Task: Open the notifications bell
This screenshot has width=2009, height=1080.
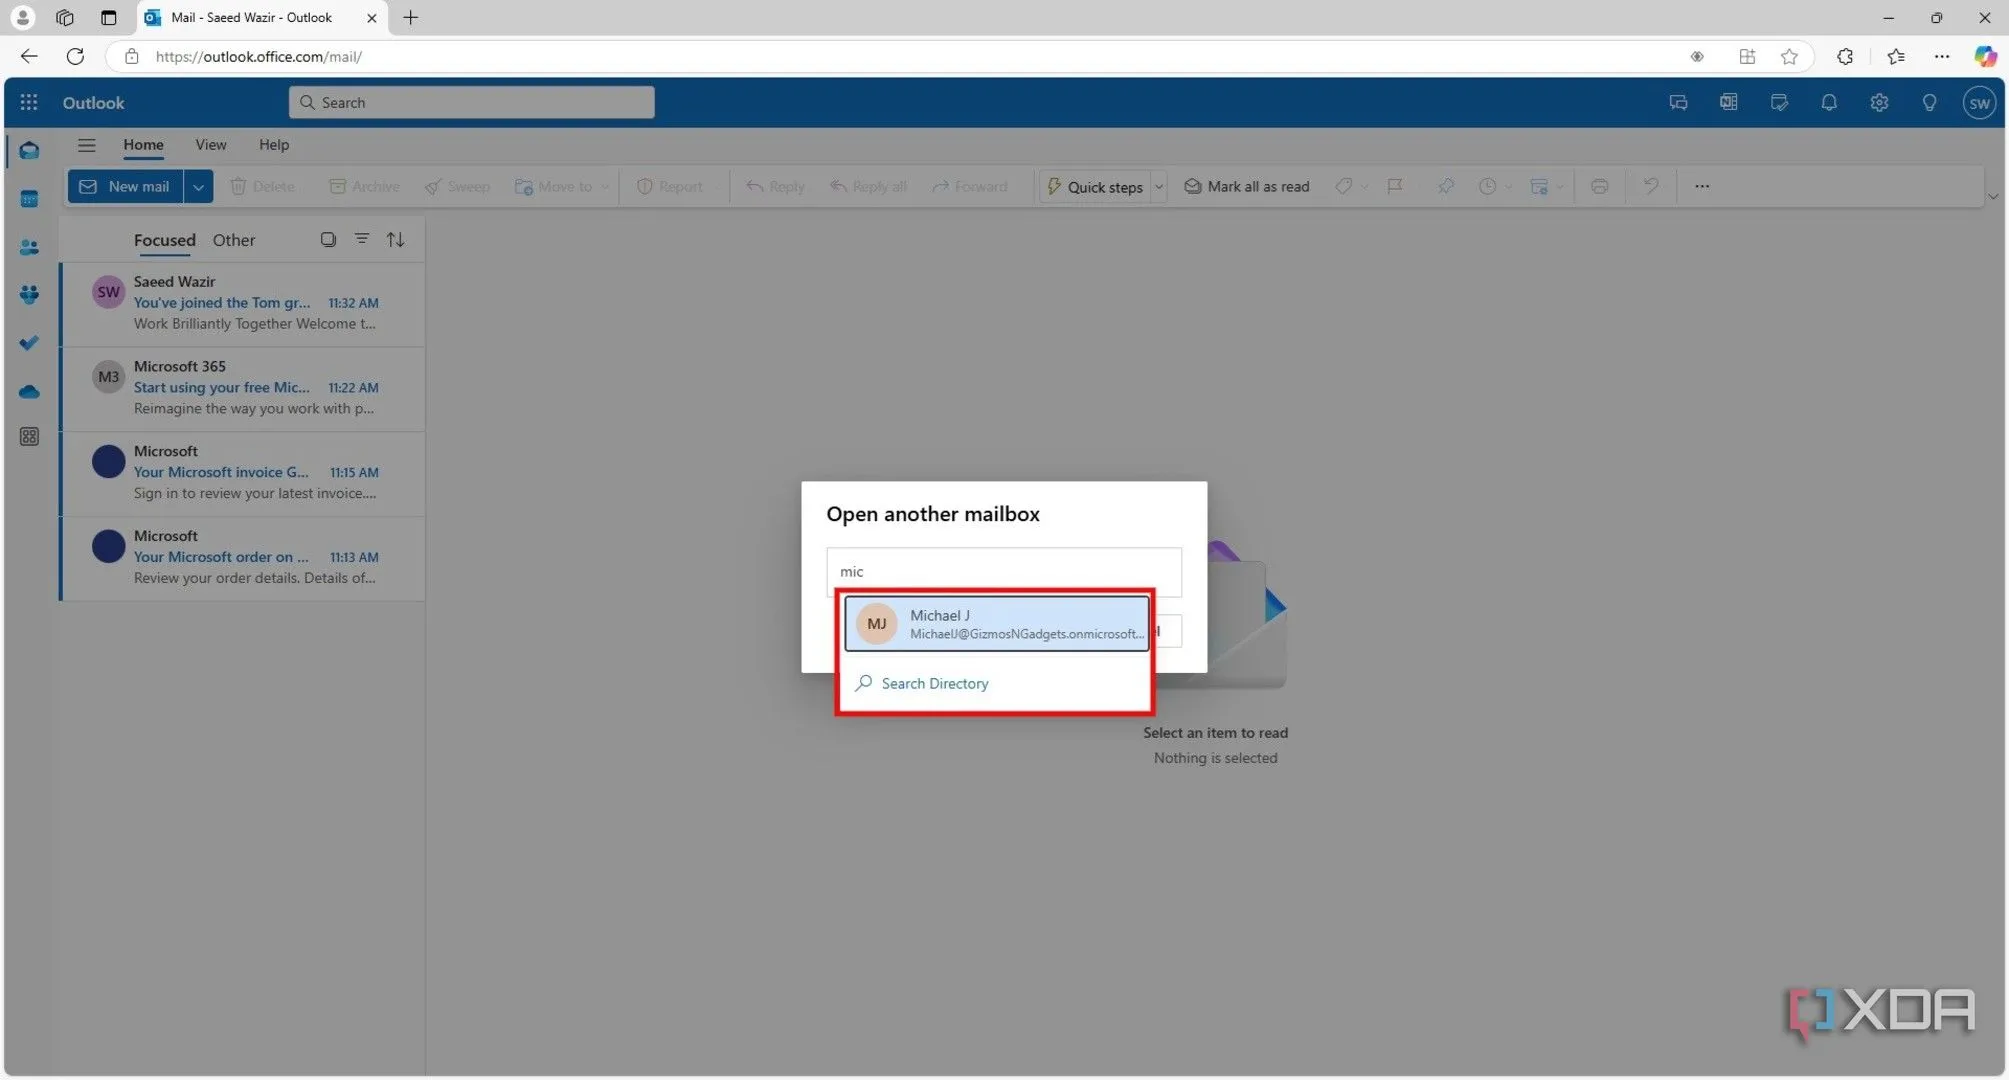Action: tap(1829, 102)
